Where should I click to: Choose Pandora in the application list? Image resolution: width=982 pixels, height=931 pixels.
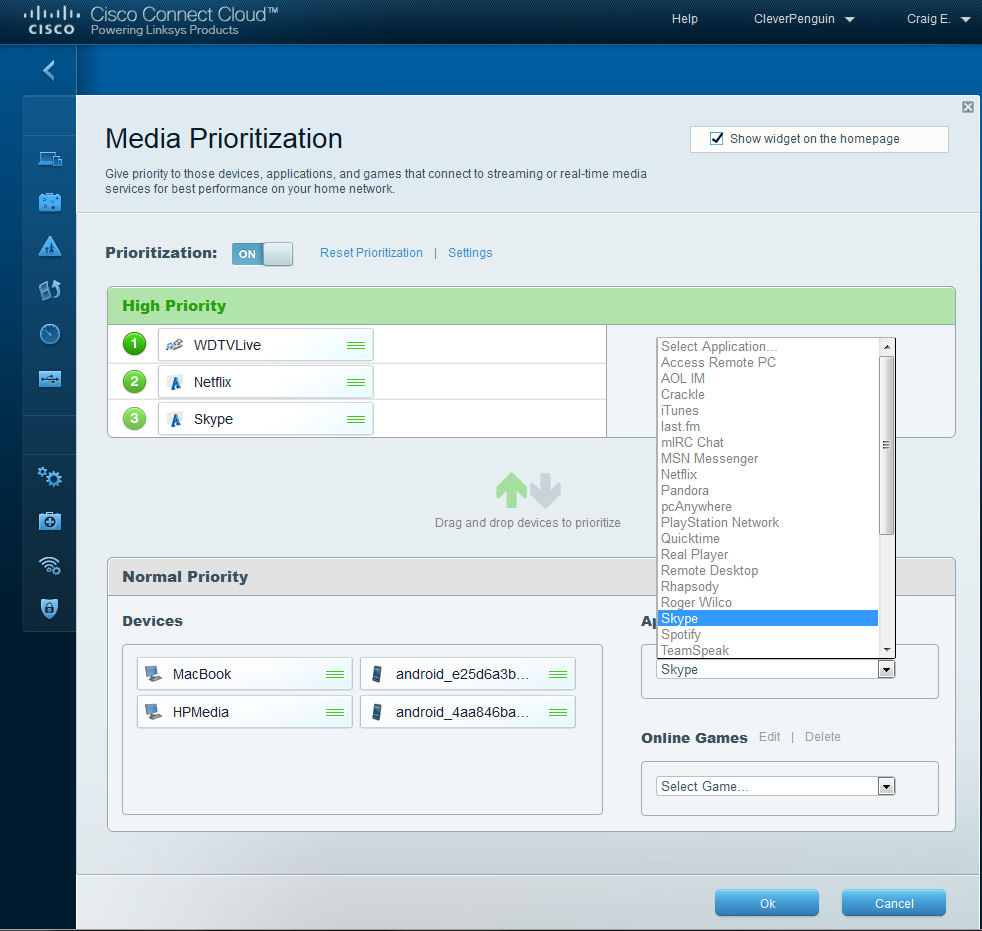768,490
